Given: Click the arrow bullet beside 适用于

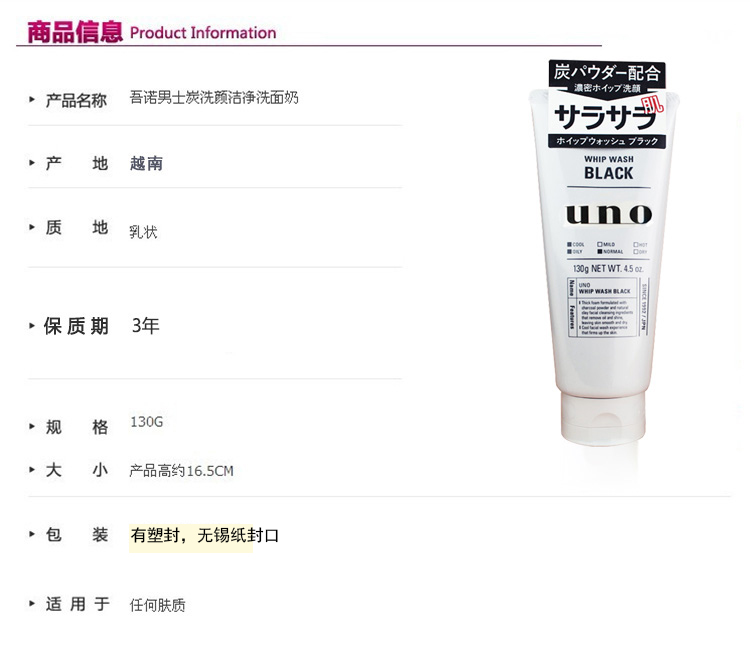Looking at the screenshot, I should 32,604.
